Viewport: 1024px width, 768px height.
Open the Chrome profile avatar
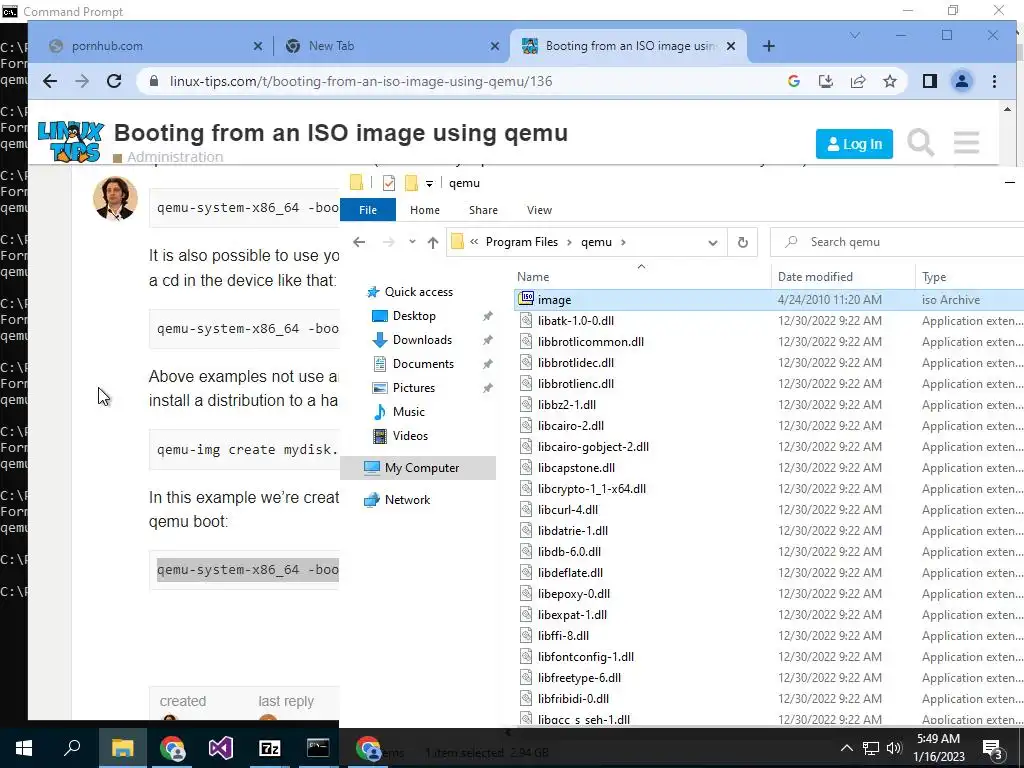coord(961,81)
